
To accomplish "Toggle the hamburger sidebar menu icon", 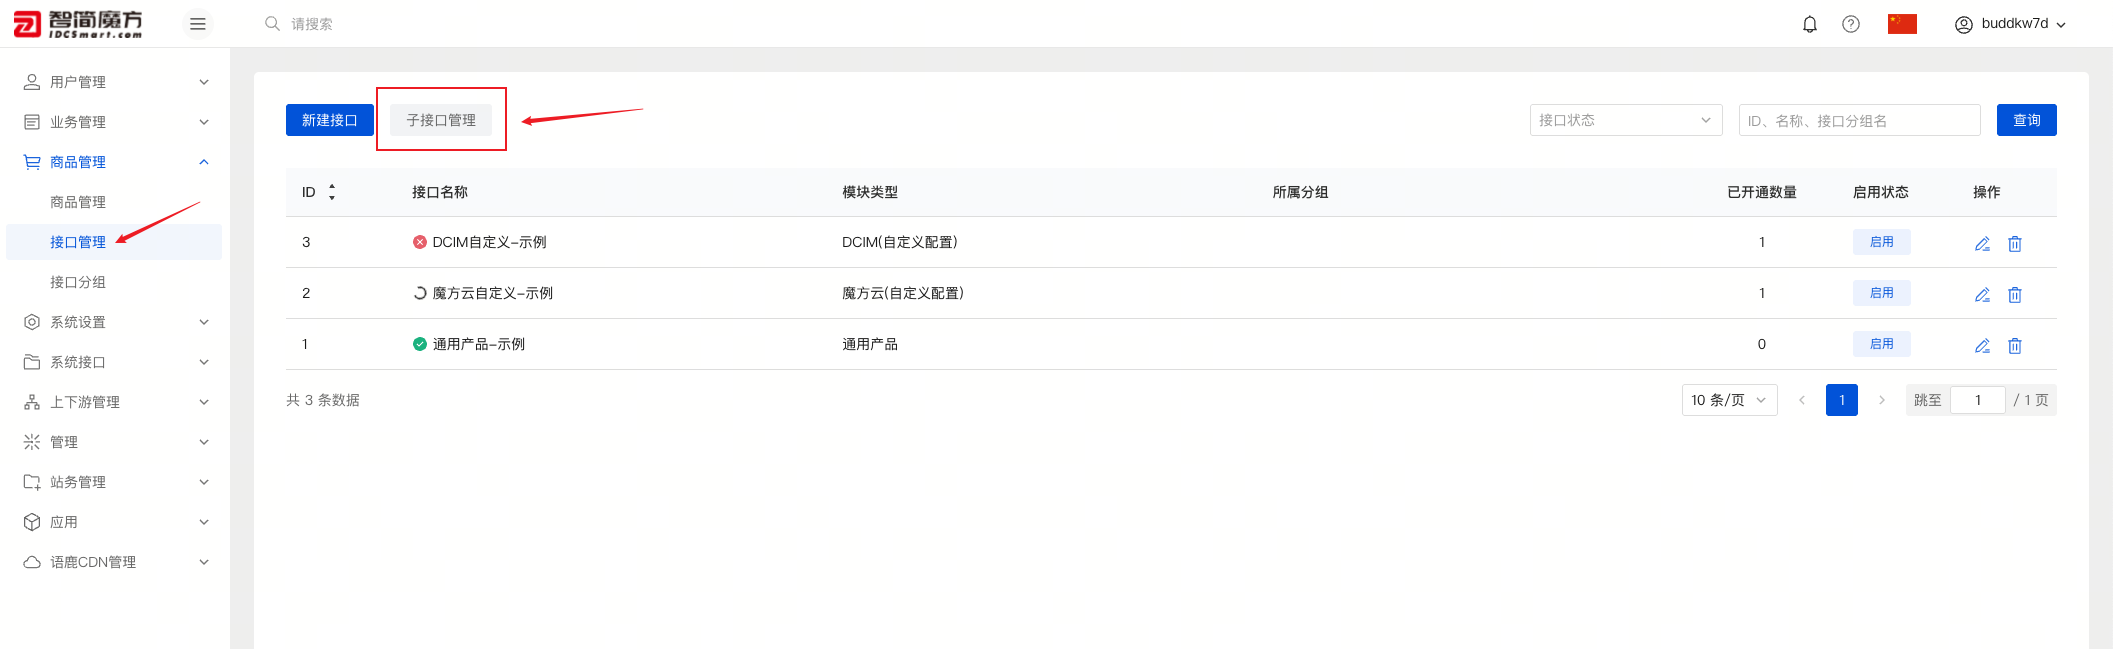I will 198,24.
